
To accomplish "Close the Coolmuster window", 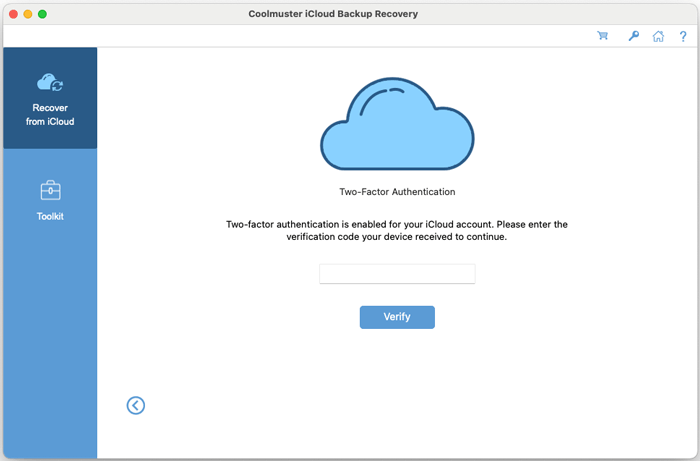I will [x=13, y=14].
